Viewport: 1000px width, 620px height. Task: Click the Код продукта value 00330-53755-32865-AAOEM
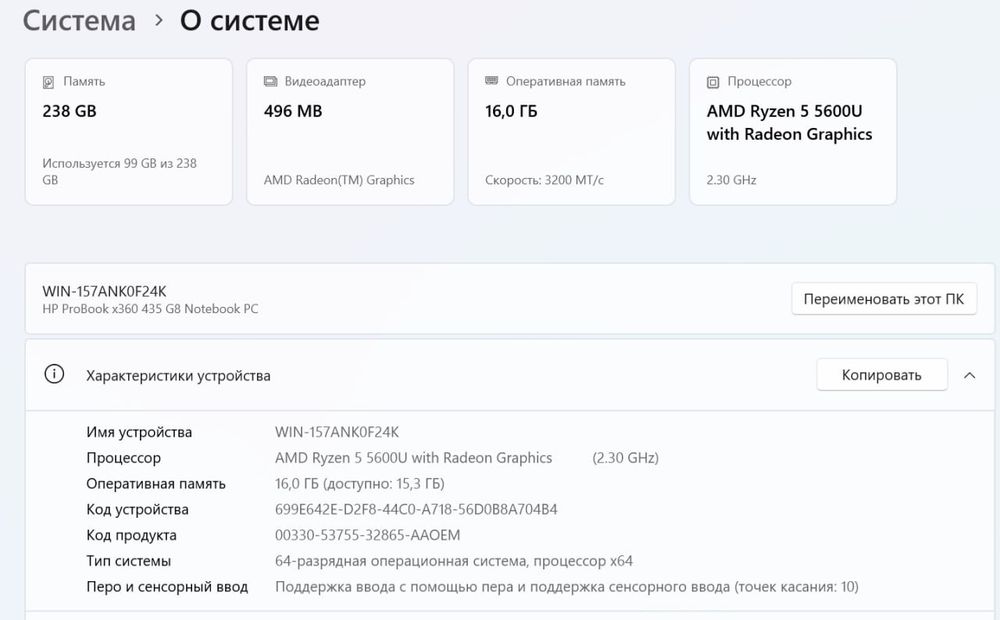click(367, 535)
